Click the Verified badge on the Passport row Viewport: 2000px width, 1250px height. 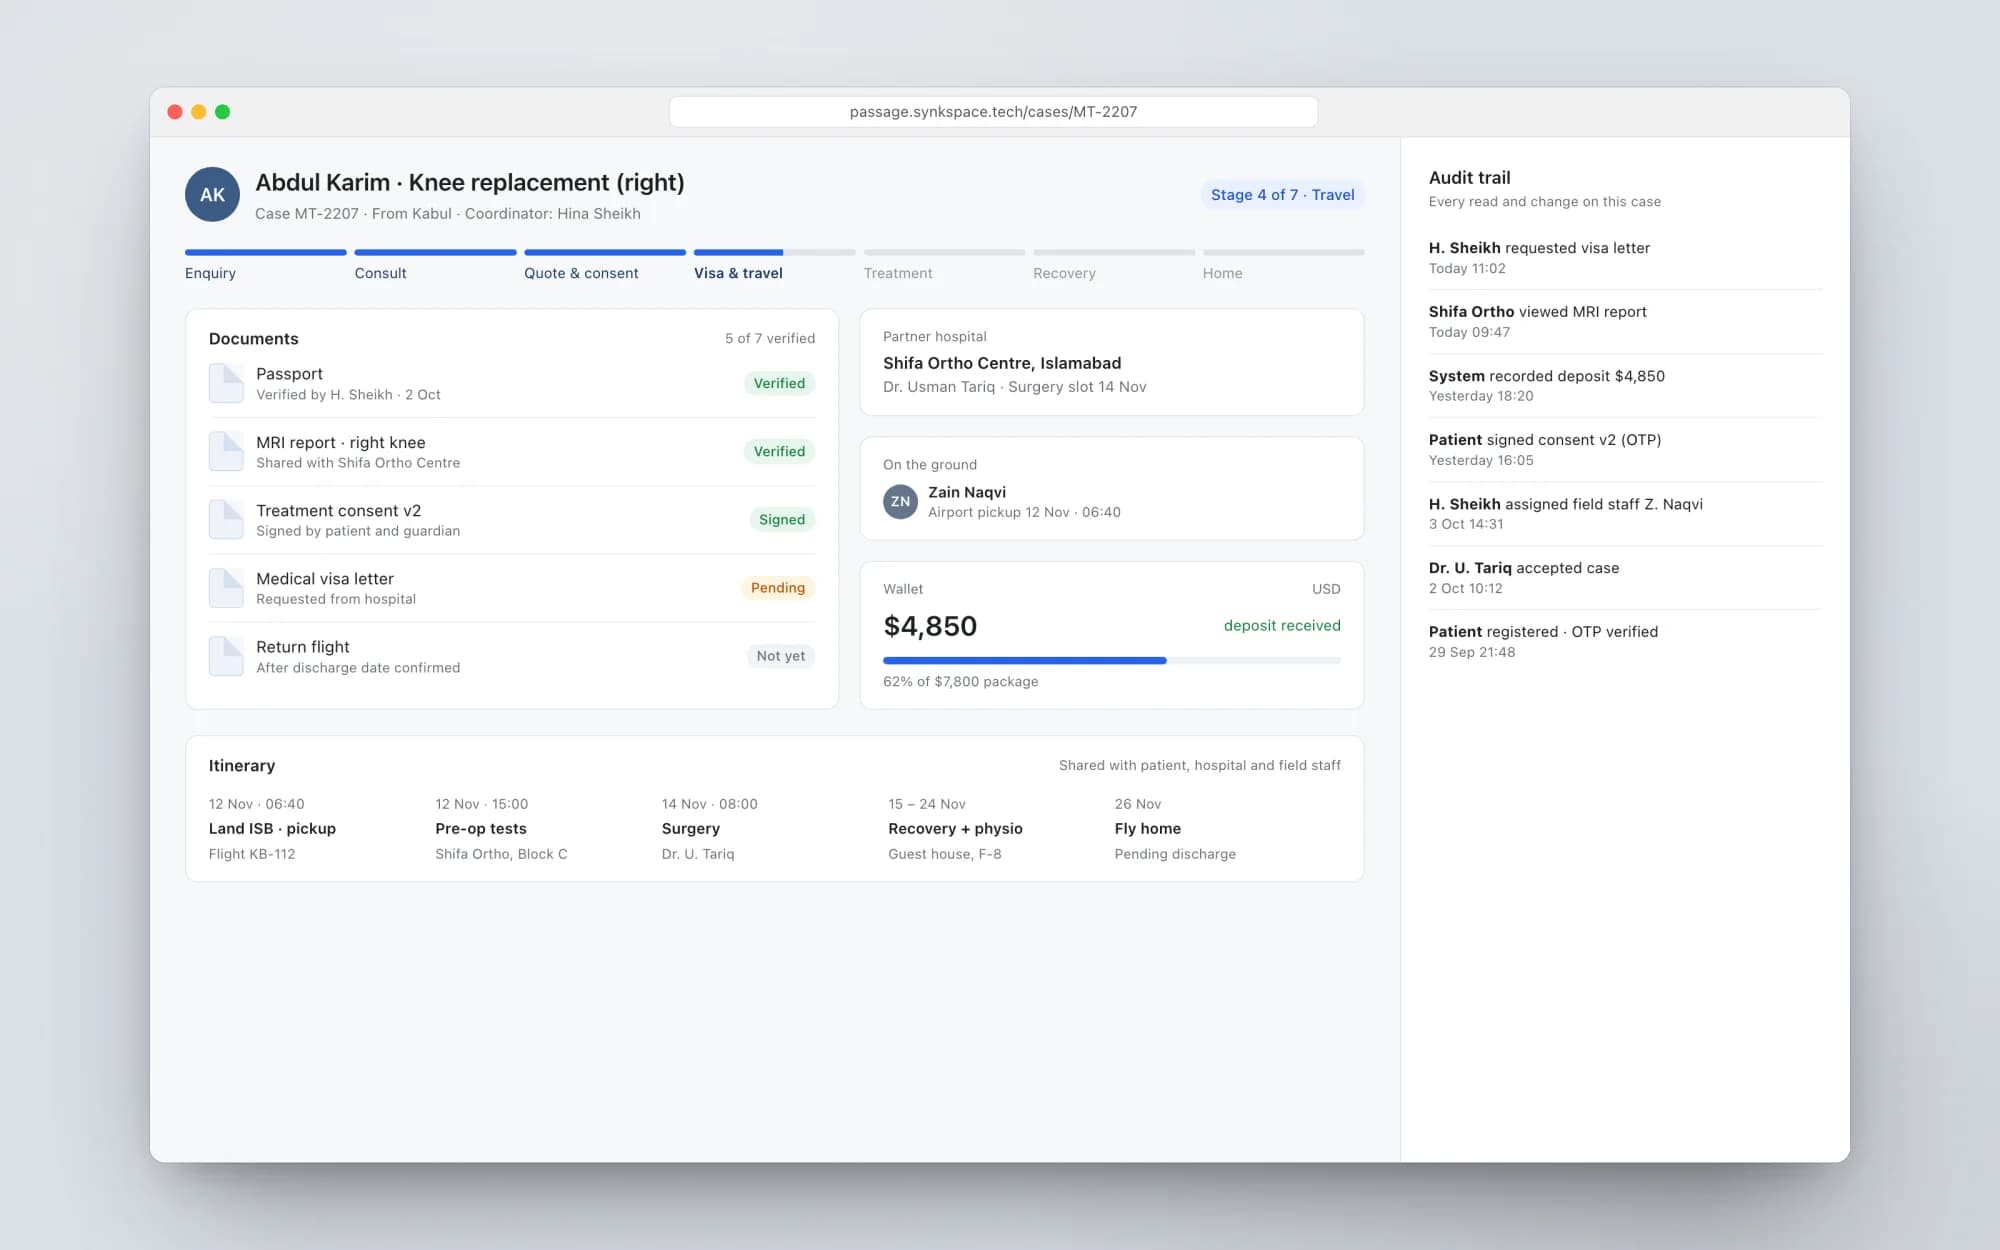pos(779,383)
